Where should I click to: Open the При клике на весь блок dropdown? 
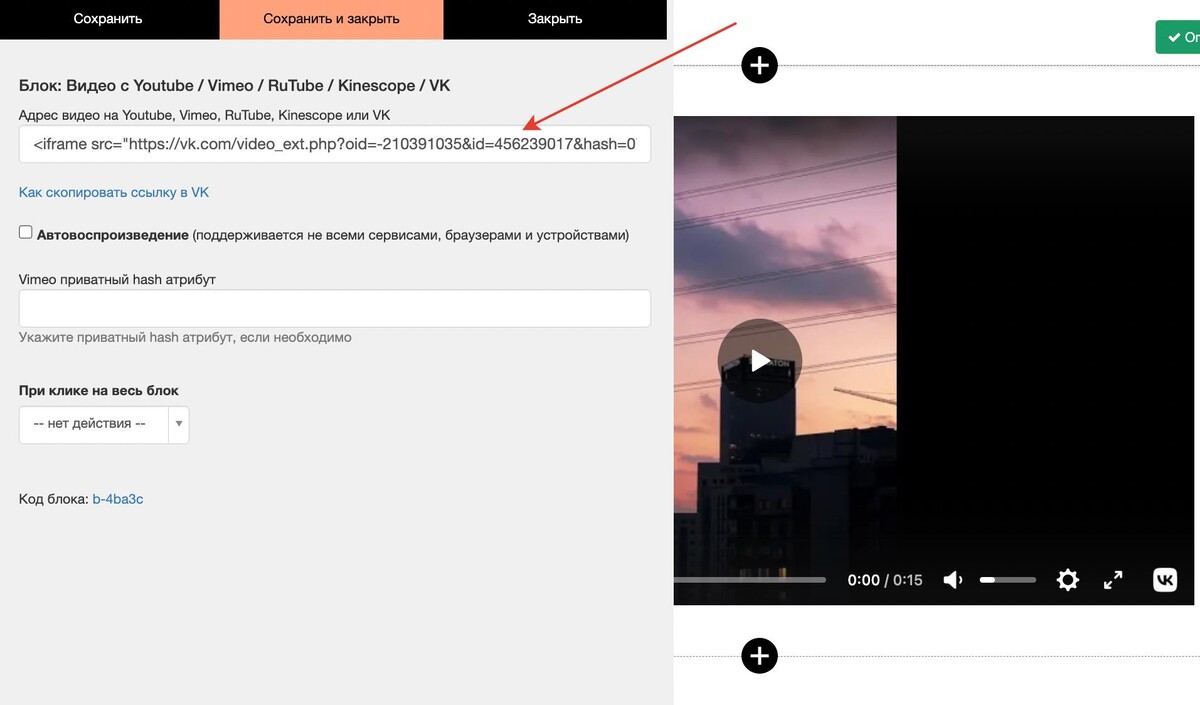click(x=104, y=424)
